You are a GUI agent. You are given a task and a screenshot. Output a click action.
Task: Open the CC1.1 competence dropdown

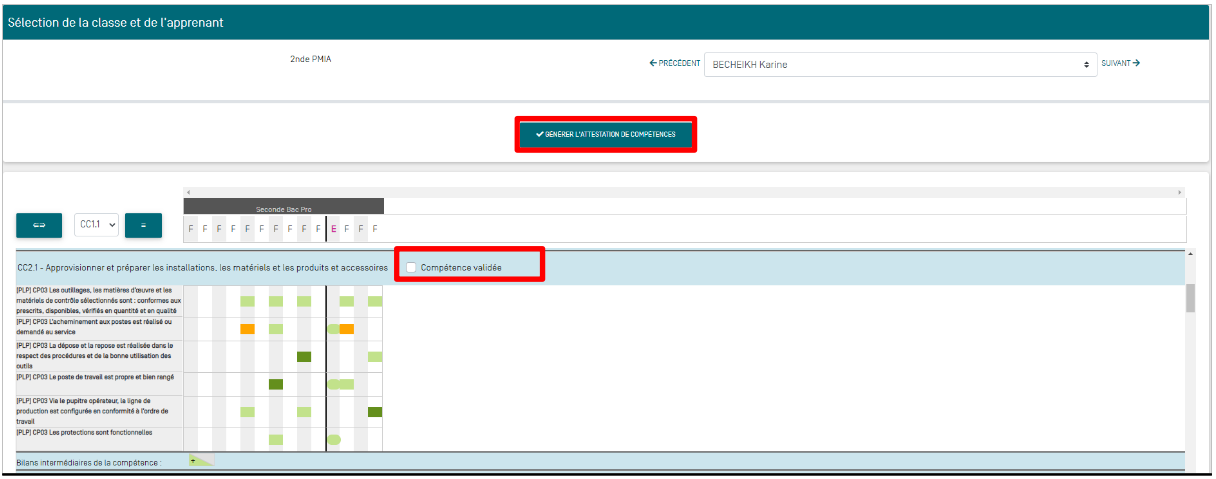click(97, 226)
